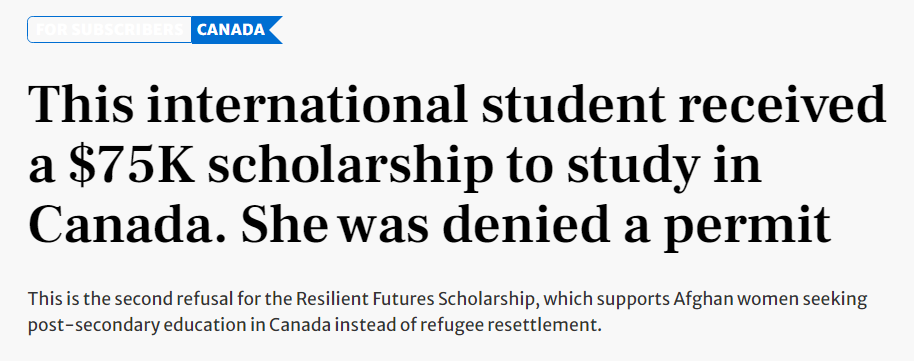Click the FOR SUBSCRIBERS badge
914x361 pixels.
click(110, 30)
